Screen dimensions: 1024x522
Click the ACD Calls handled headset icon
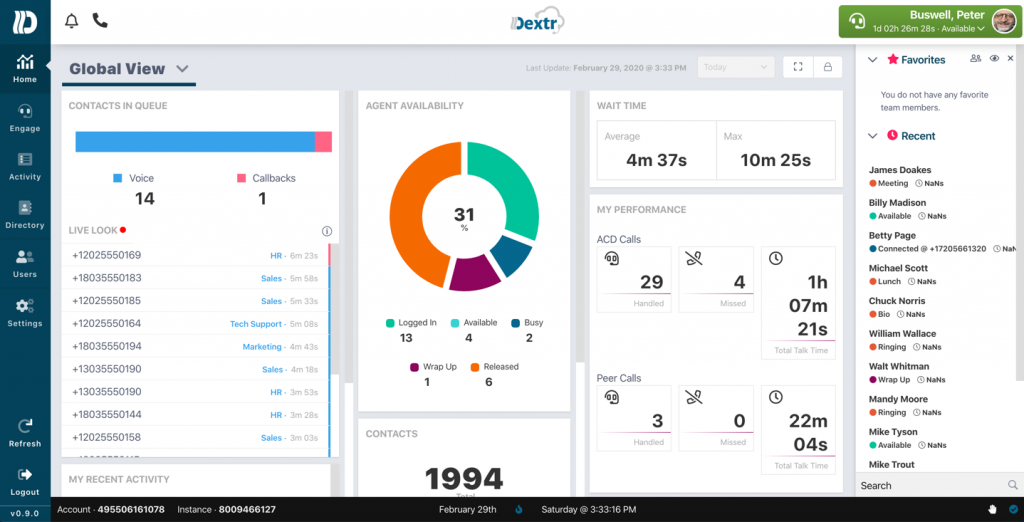click(611, 258)
